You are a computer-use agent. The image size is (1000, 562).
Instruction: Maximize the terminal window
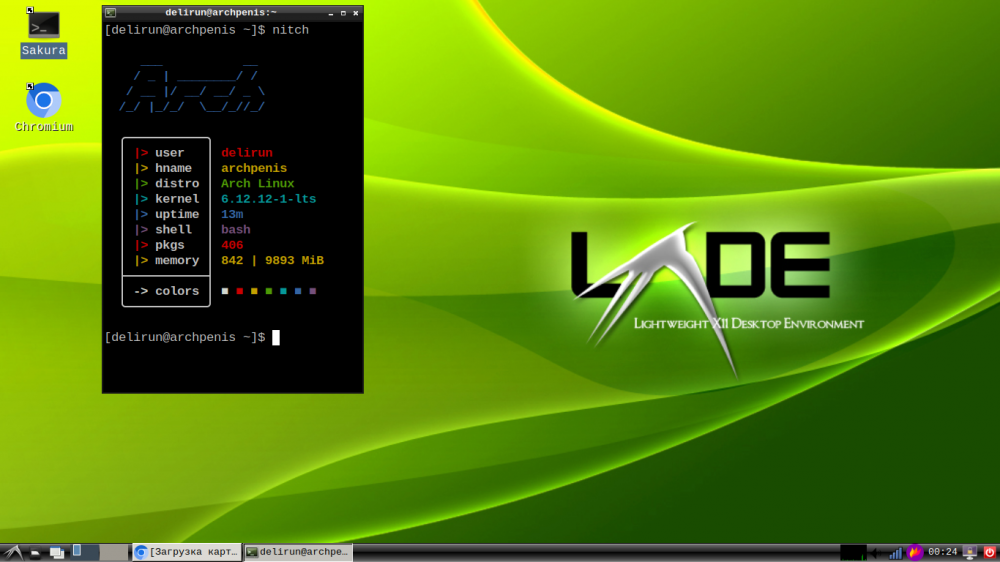coord(343,13)
